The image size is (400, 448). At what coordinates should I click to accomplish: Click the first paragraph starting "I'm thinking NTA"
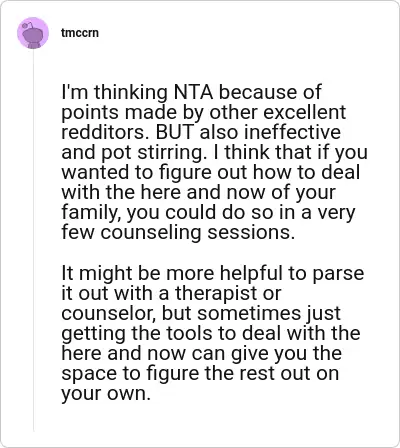click(214, 162)
